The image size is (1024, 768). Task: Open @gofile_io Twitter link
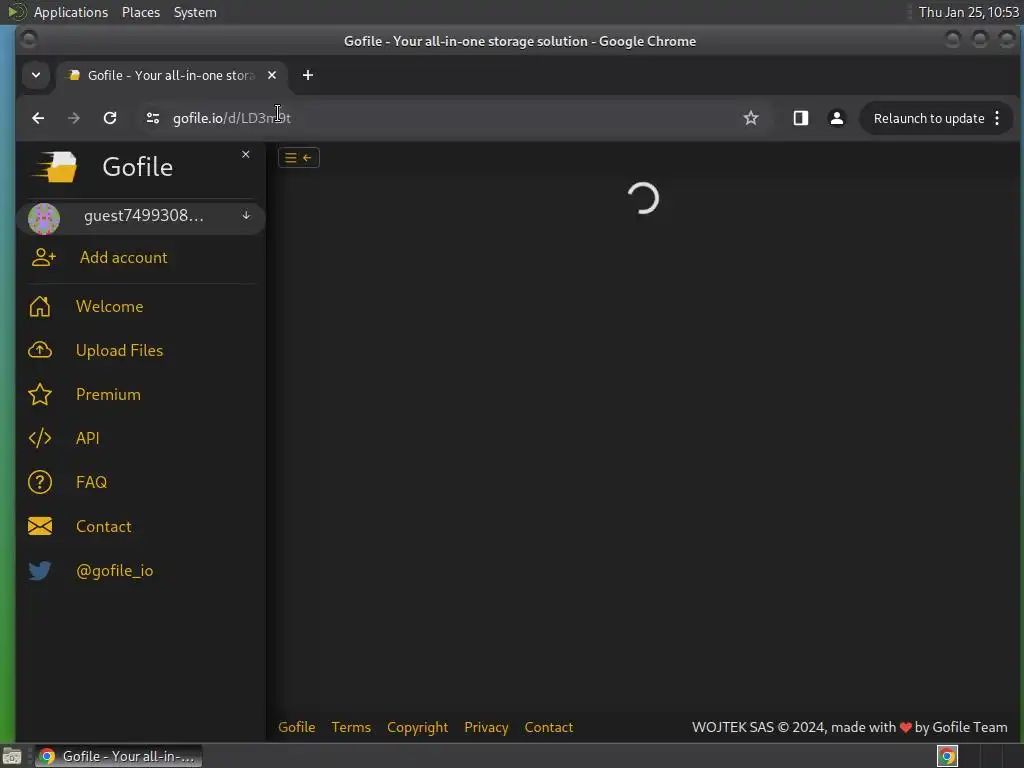[x=114, y=571]
